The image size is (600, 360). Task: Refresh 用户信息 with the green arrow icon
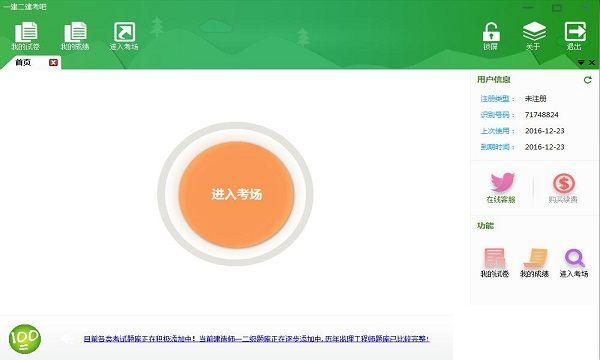587,80
